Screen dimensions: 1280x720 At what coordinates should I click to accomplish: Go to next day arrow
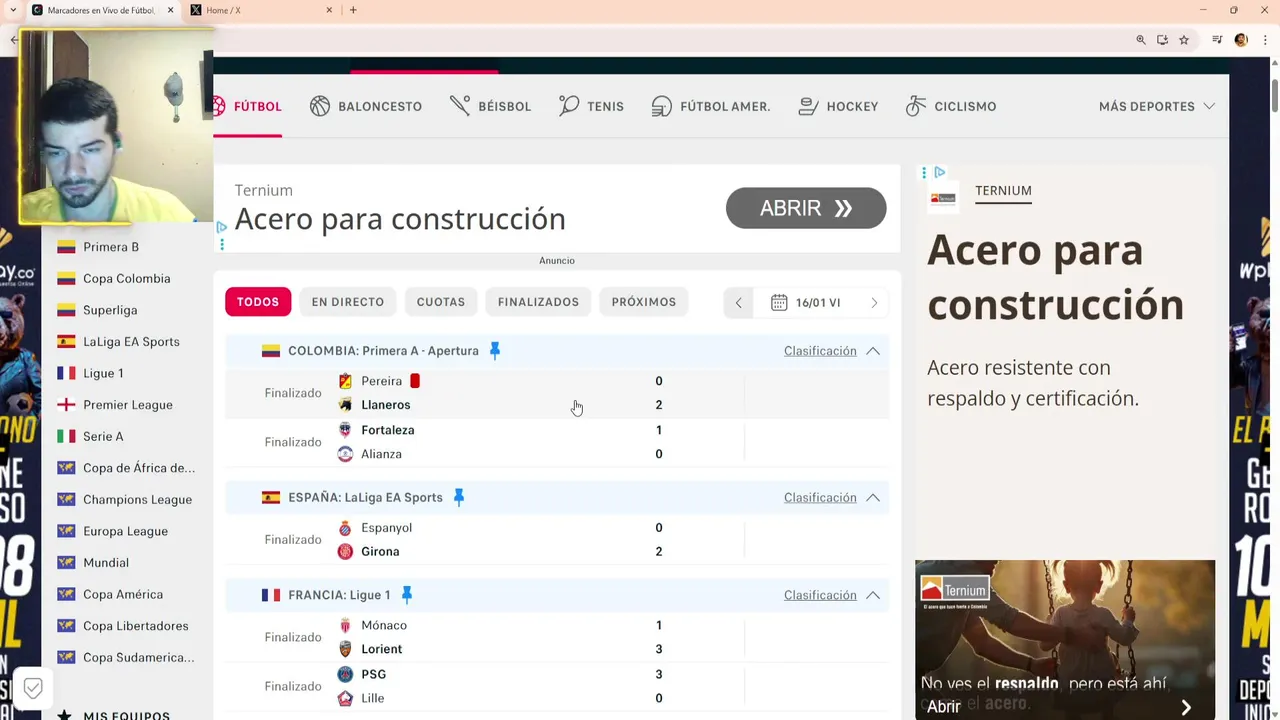click(874, 303)
